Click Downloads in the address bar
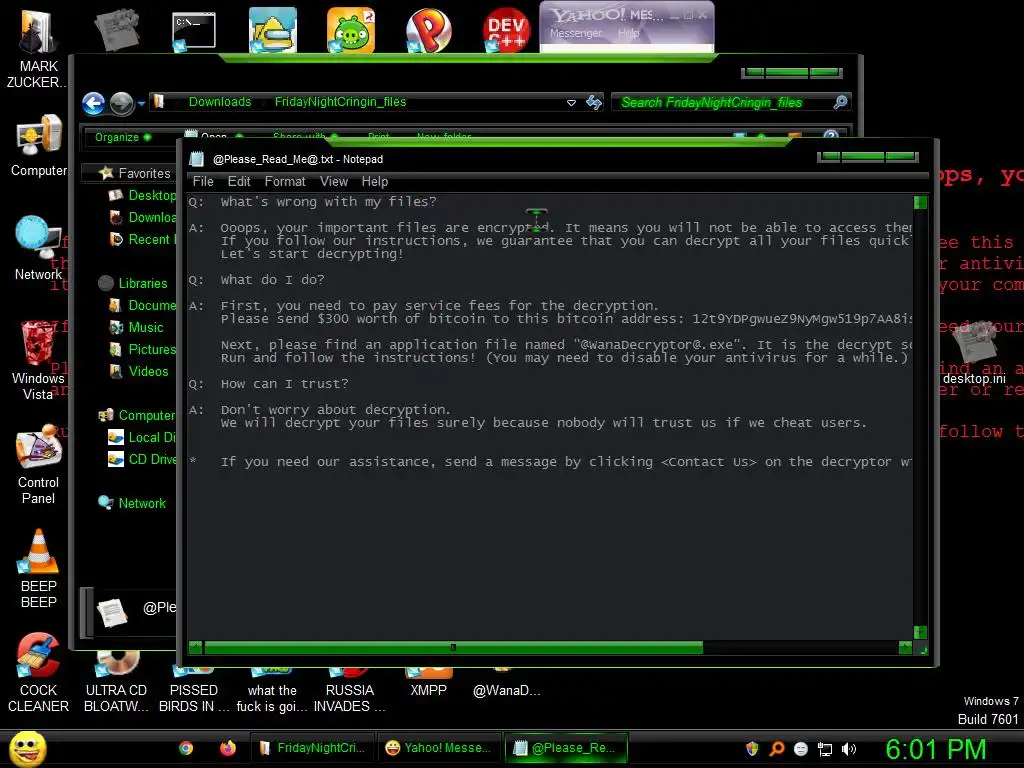The image size is (1024, 768). point(219,102)
